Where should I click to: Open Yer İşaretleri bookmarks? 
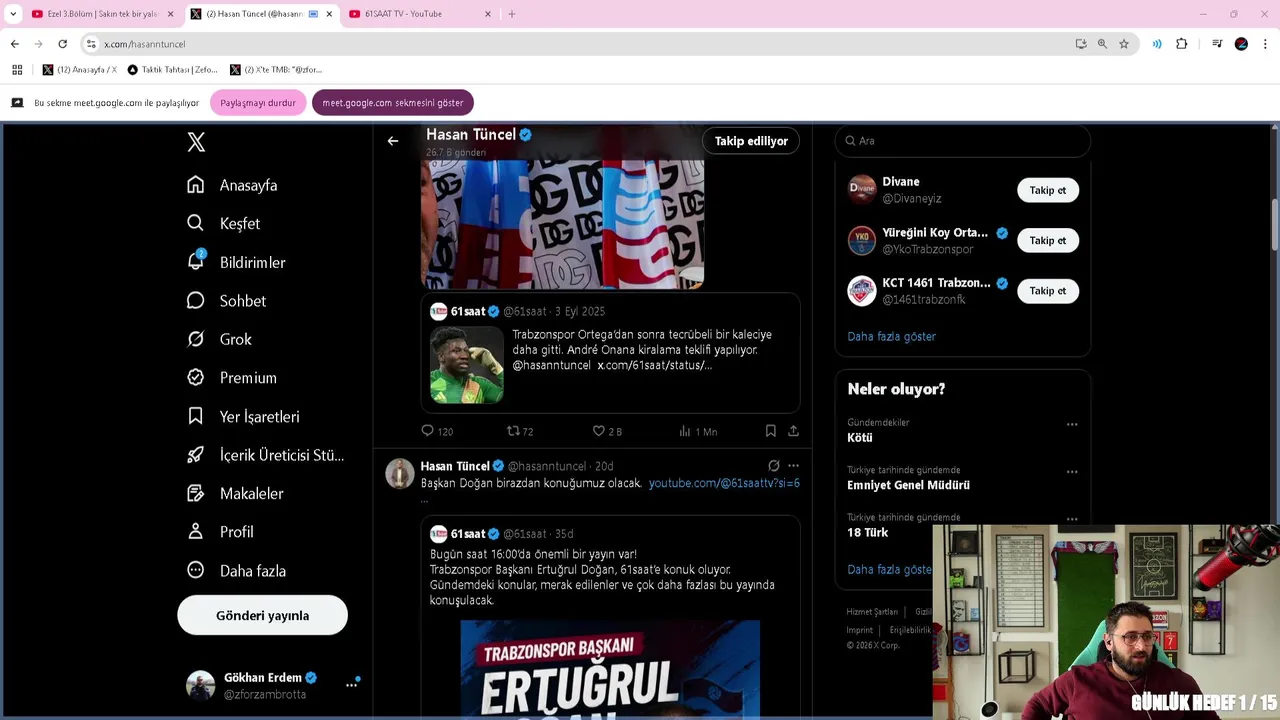[244, 416]
